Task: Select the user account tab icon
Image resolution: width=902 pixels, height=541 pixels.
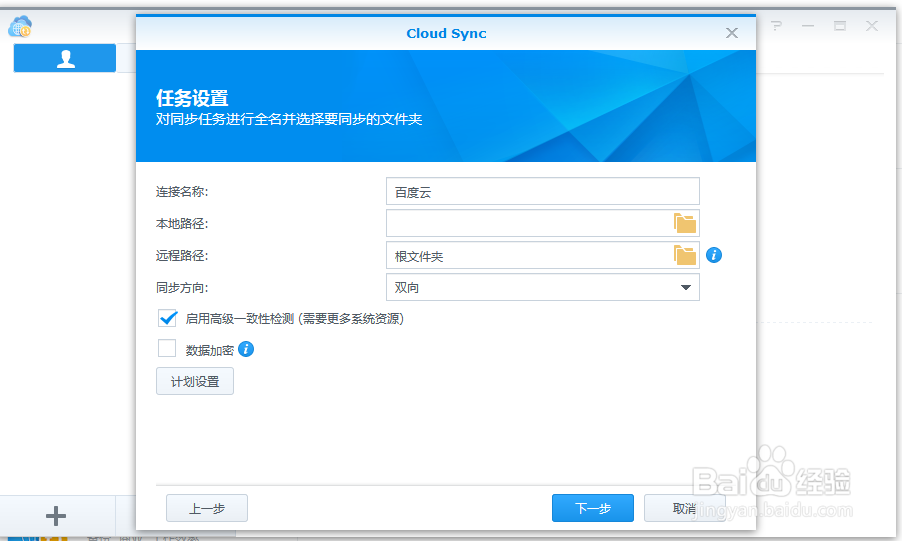Action: point(65,58)
